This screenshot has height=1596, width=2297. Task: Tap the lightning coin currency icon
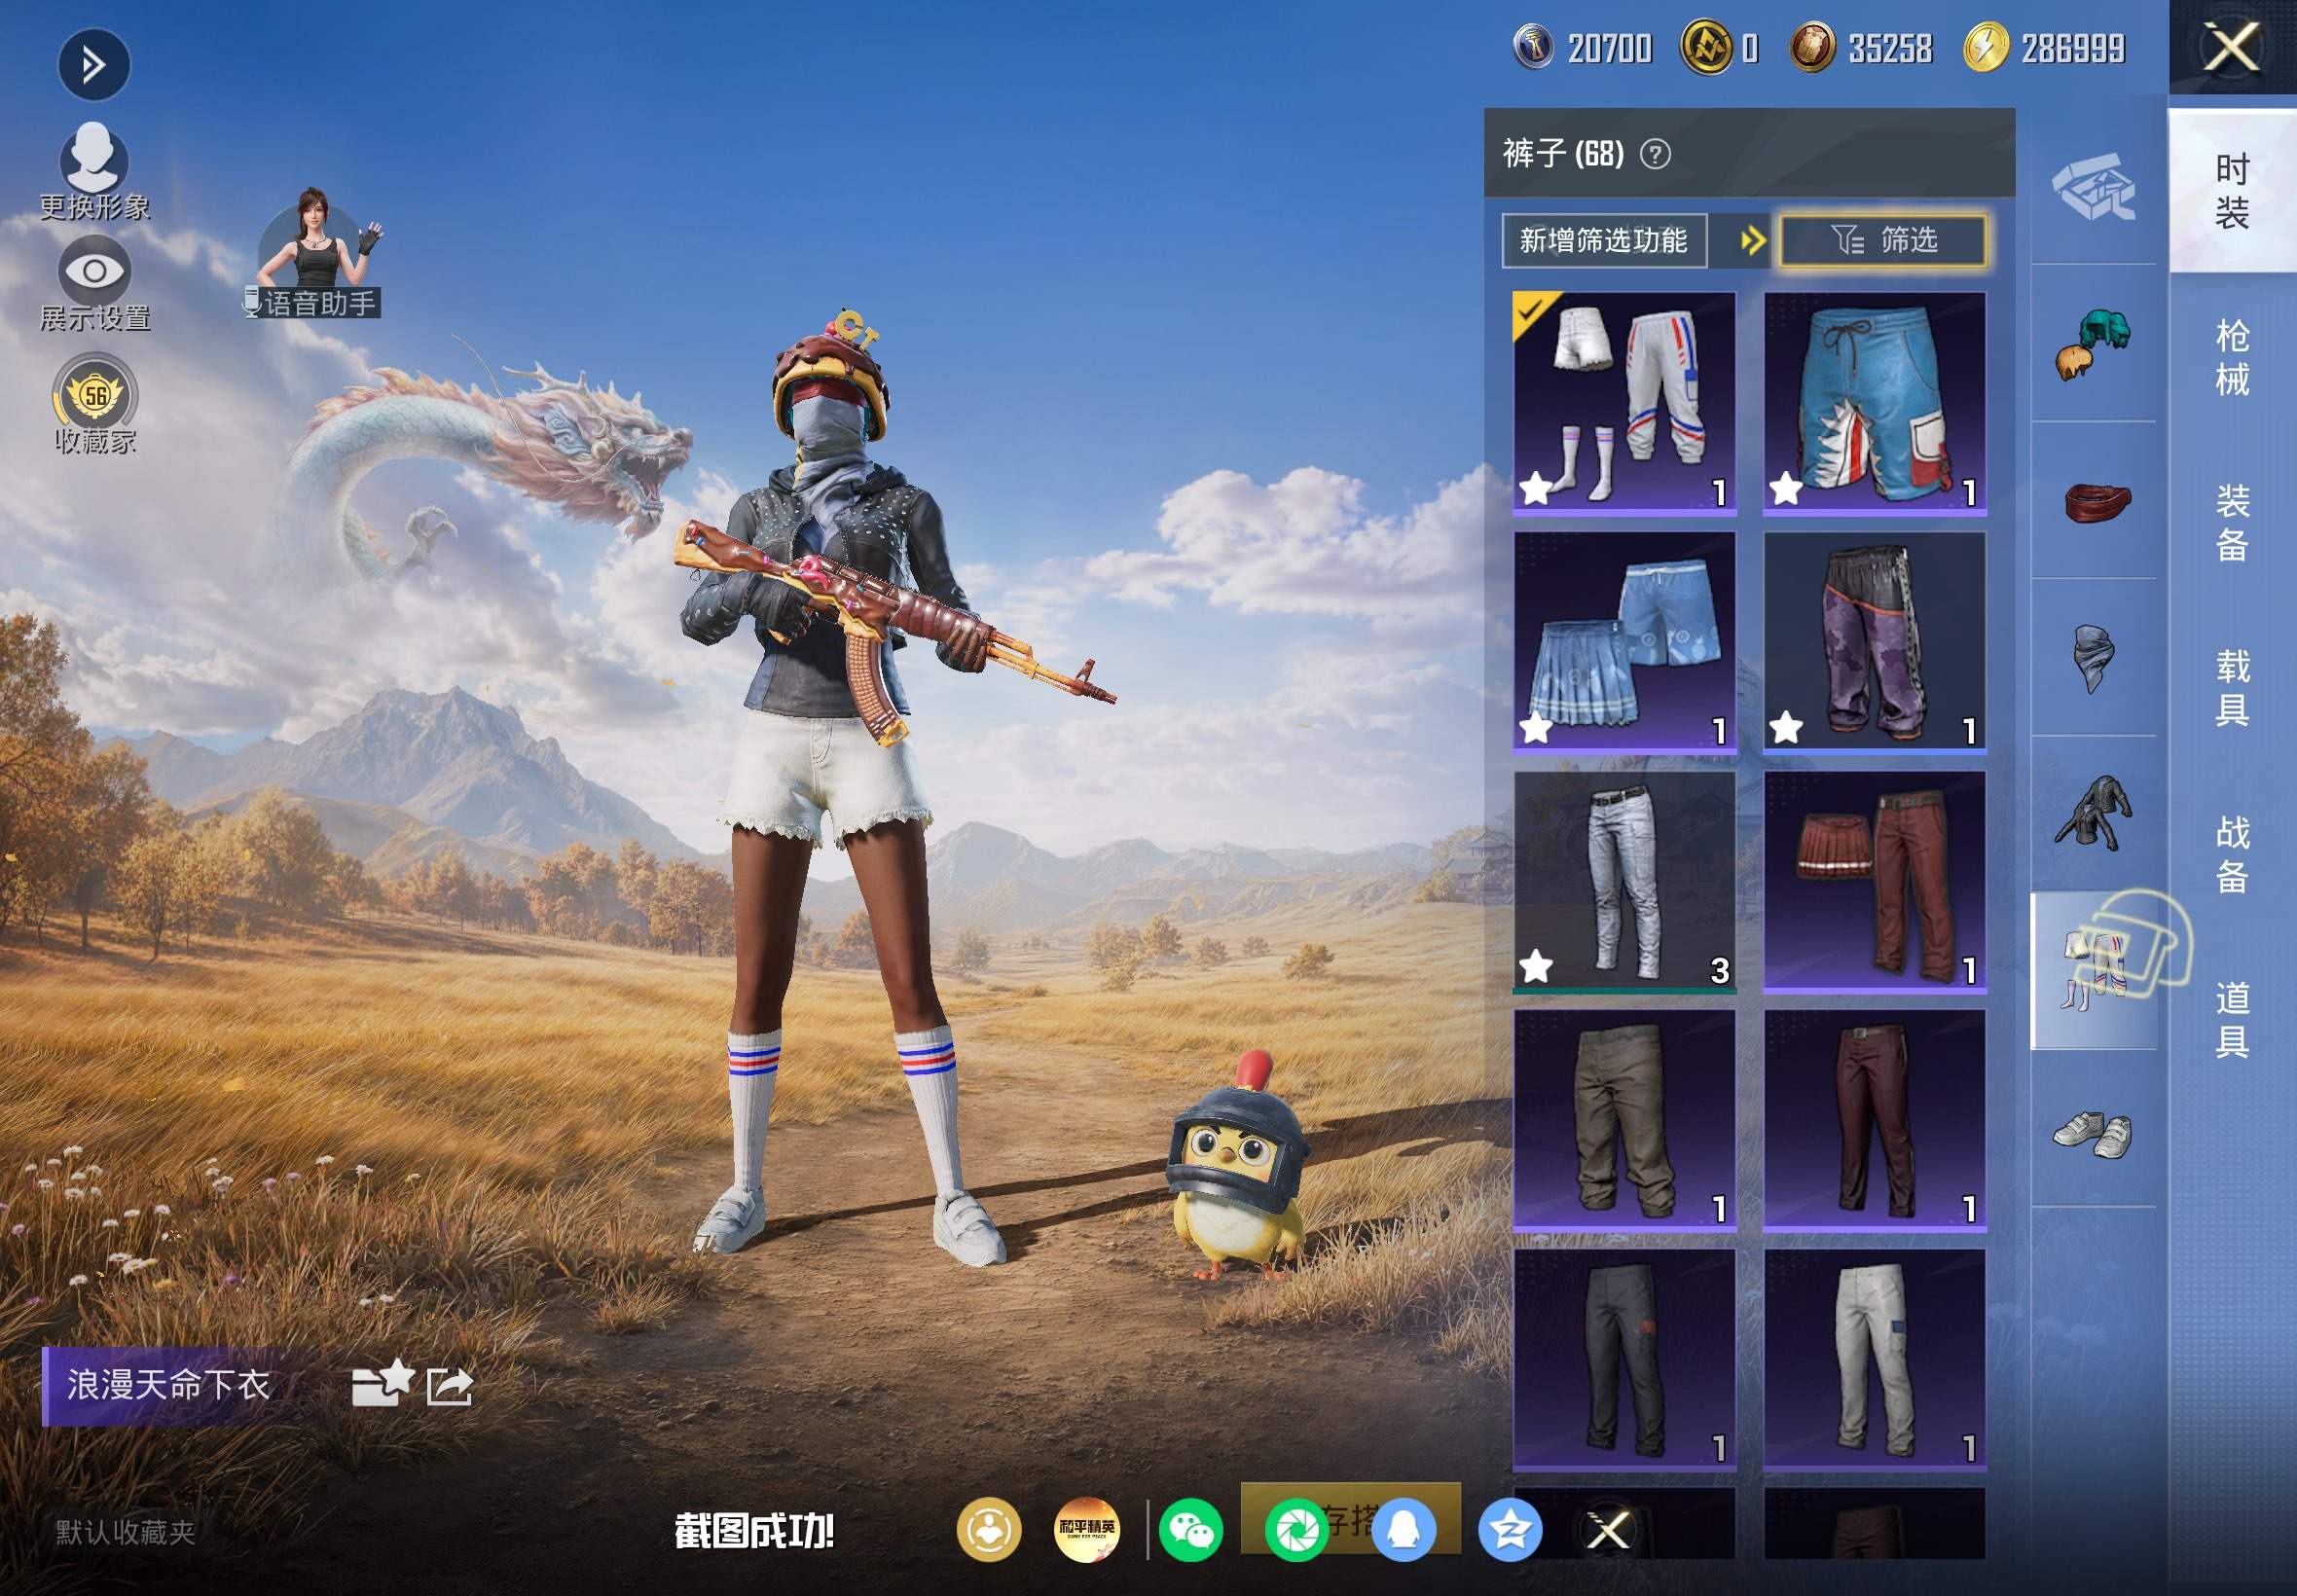pyautogui.click(x=1985, y=47)
